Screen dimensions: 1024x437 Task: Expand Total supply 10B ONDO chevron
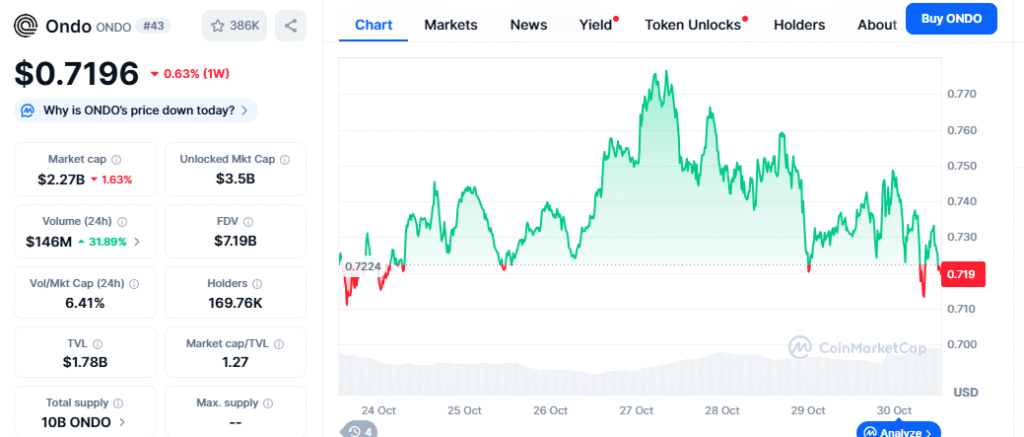(x=122, y=422)
